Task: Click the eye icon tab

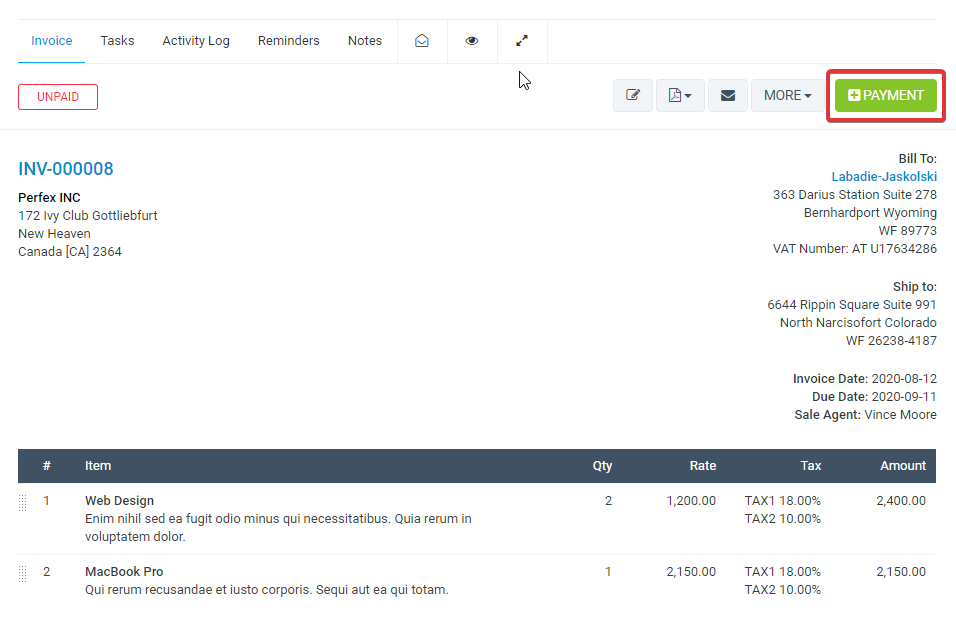Action: [472, 41]
